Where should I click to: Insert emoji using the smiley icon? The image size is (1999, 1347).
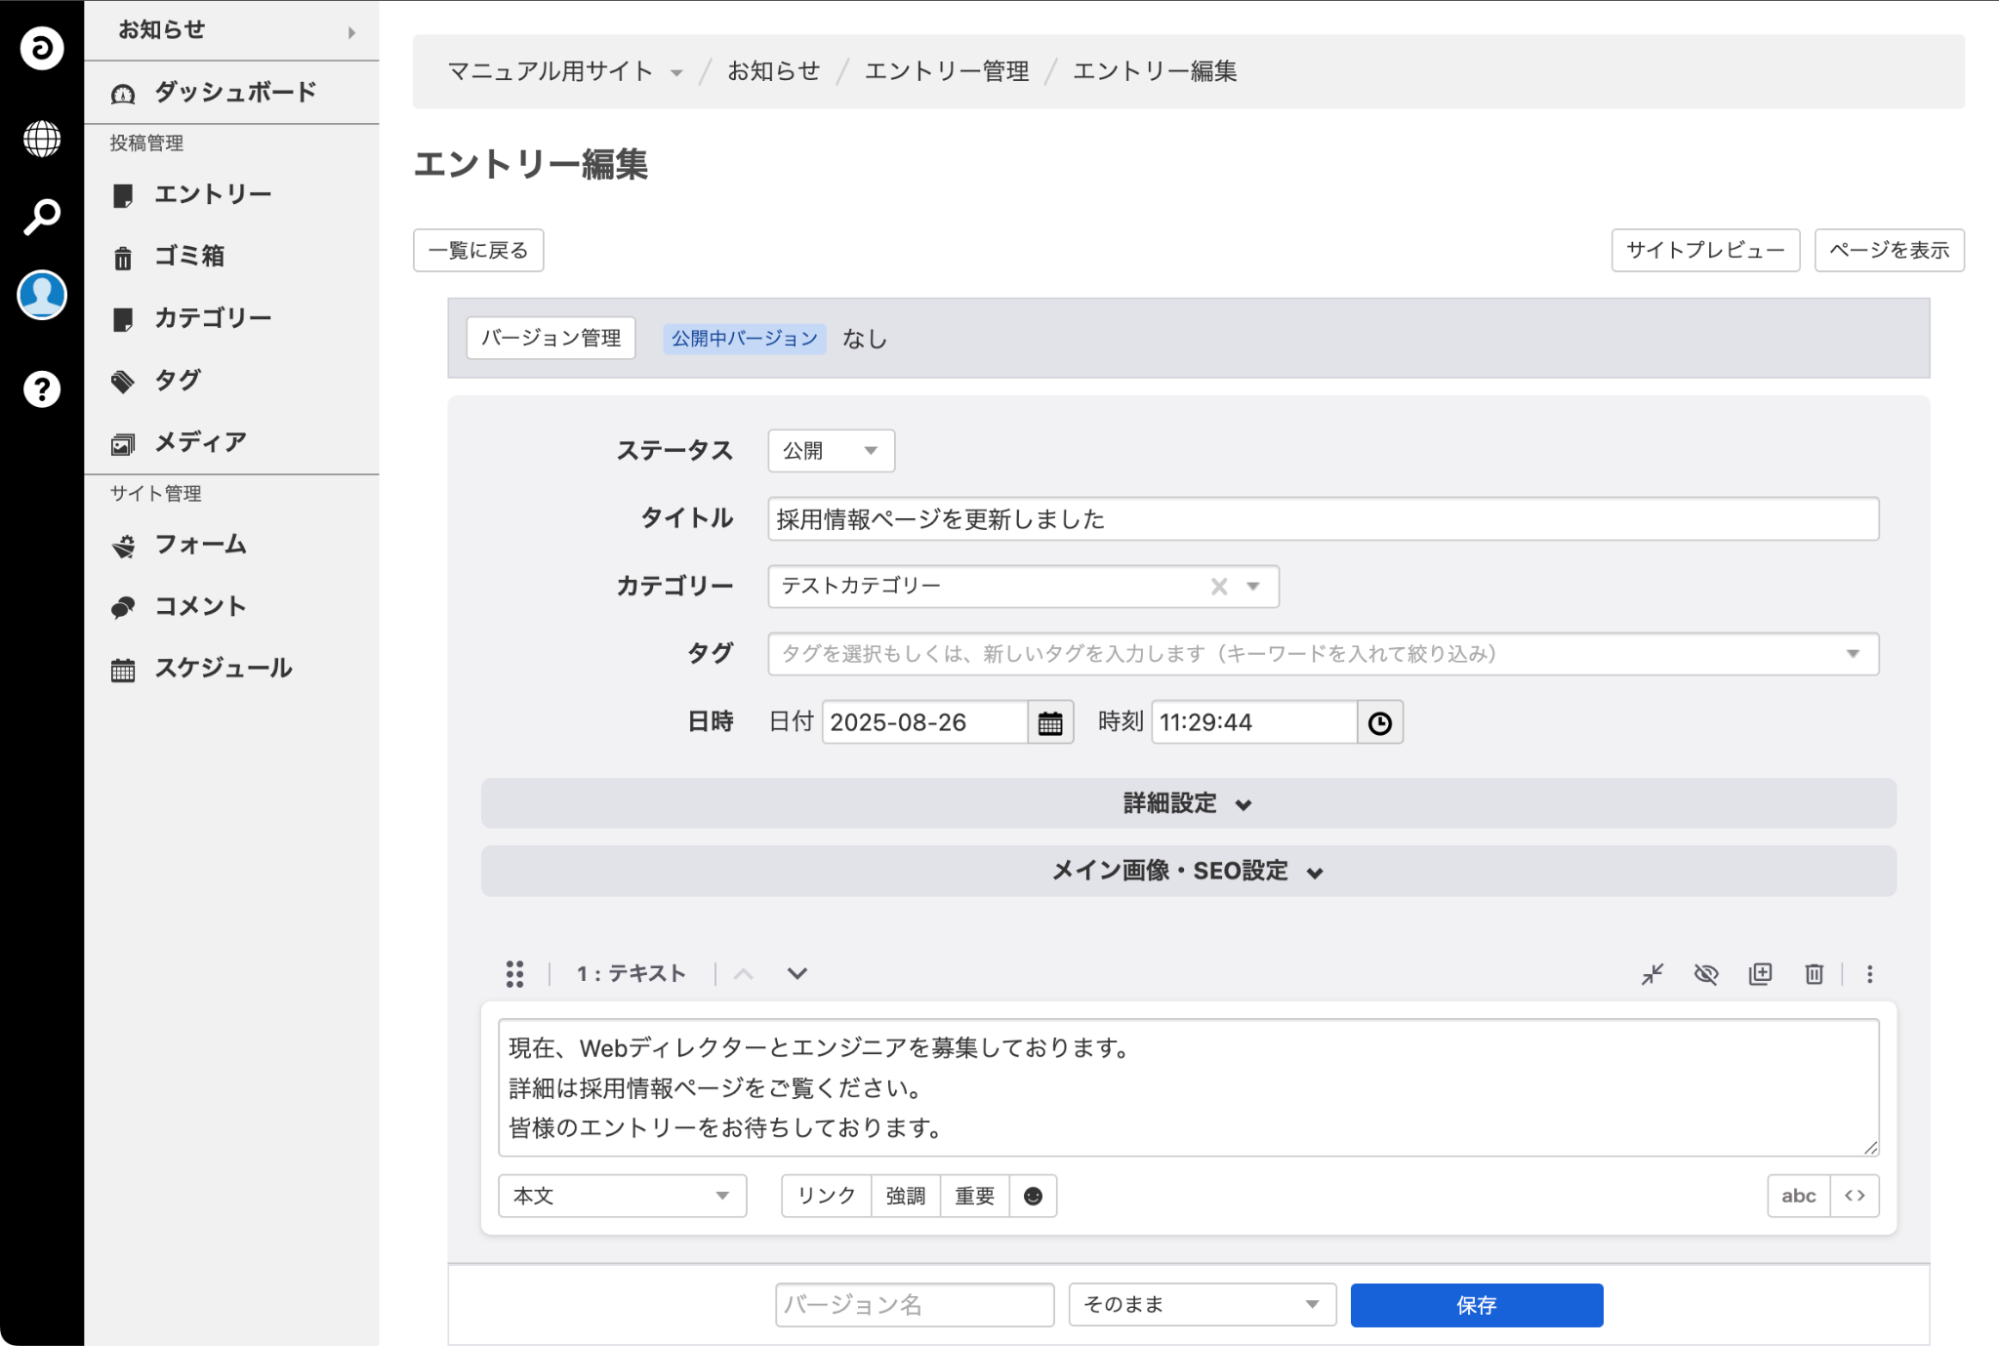[1033, 1196]
